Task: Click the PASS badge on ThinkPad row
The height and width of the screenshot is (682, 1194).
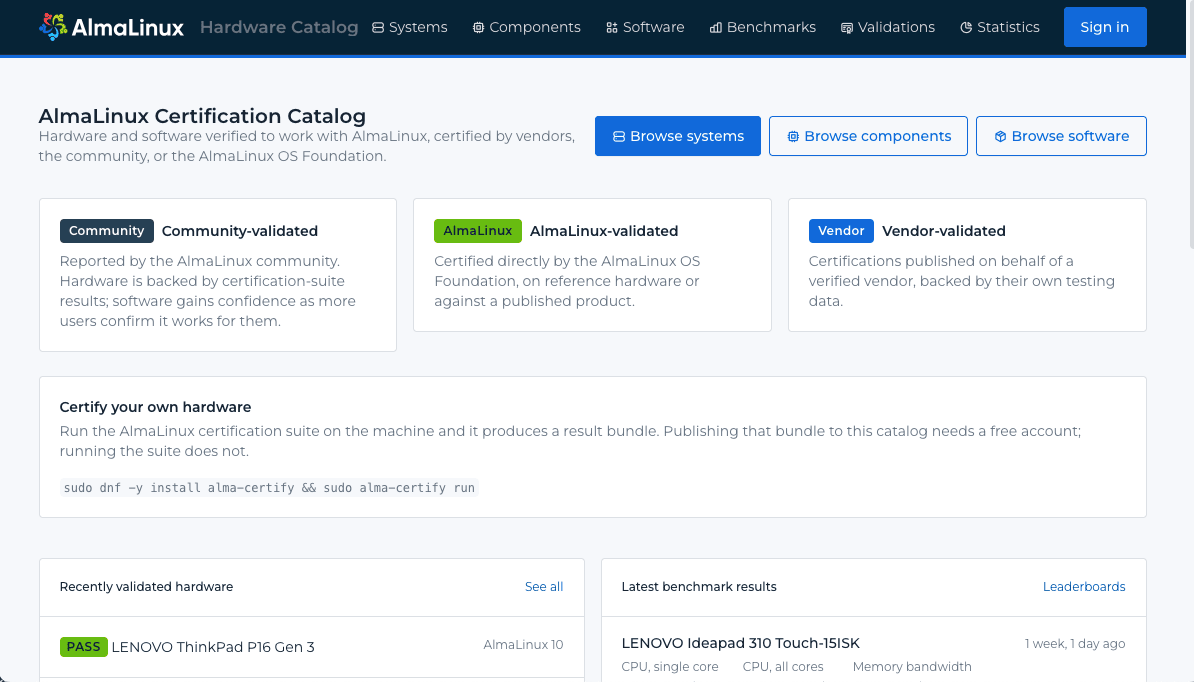Action: [x=83, y=647]
